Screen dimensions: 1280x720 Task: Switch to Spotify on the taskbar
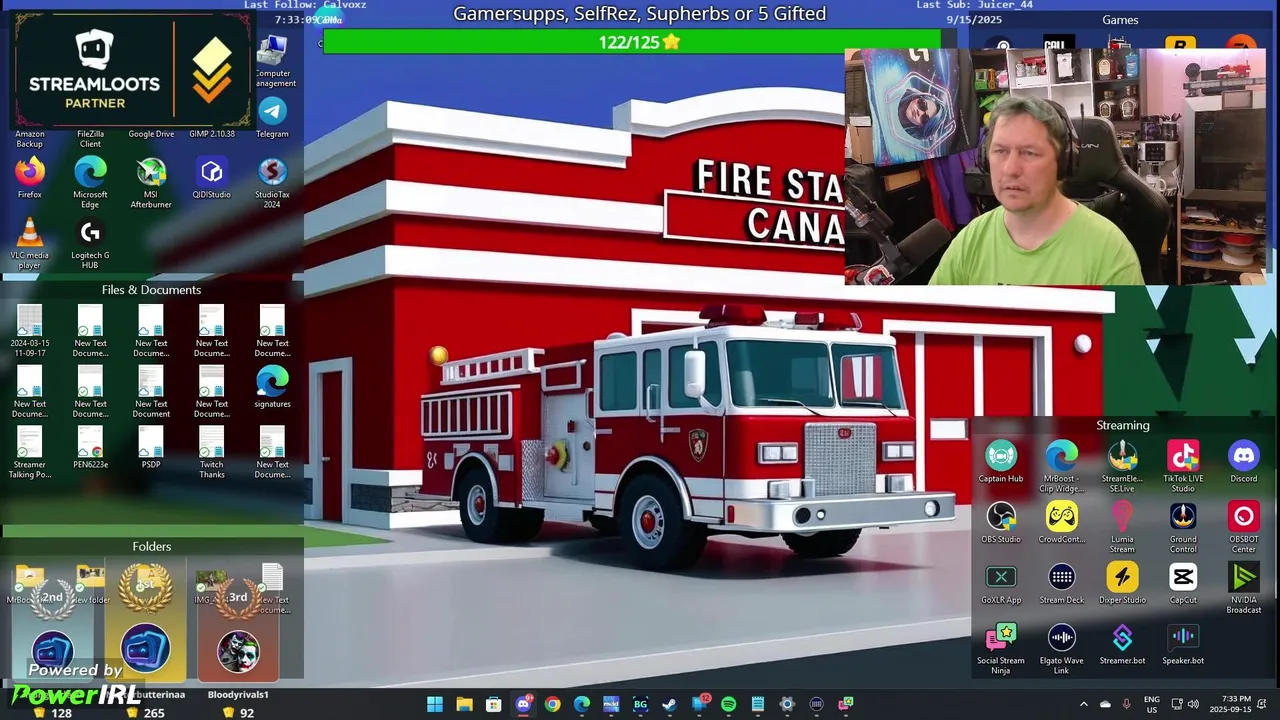[728, 704]
